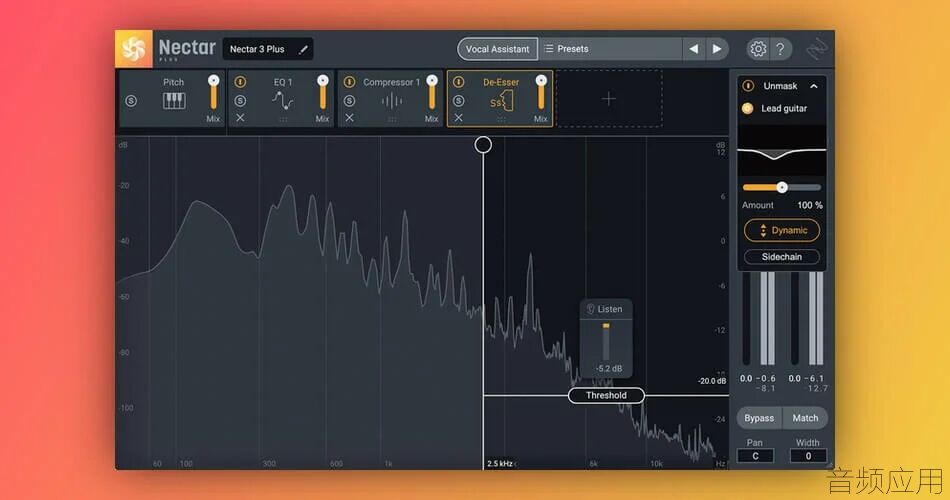Image resolution: width=950 pixels, height=500 pixels.
Task: Open the help question mark
Action: point(780,49)
